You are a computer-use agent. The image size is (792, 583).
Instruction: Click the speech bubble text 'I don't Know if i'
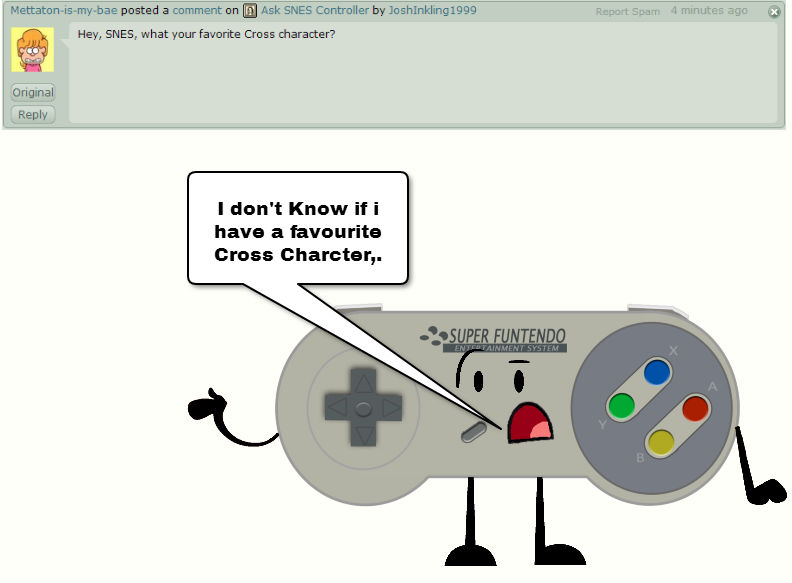click(298, 208)
